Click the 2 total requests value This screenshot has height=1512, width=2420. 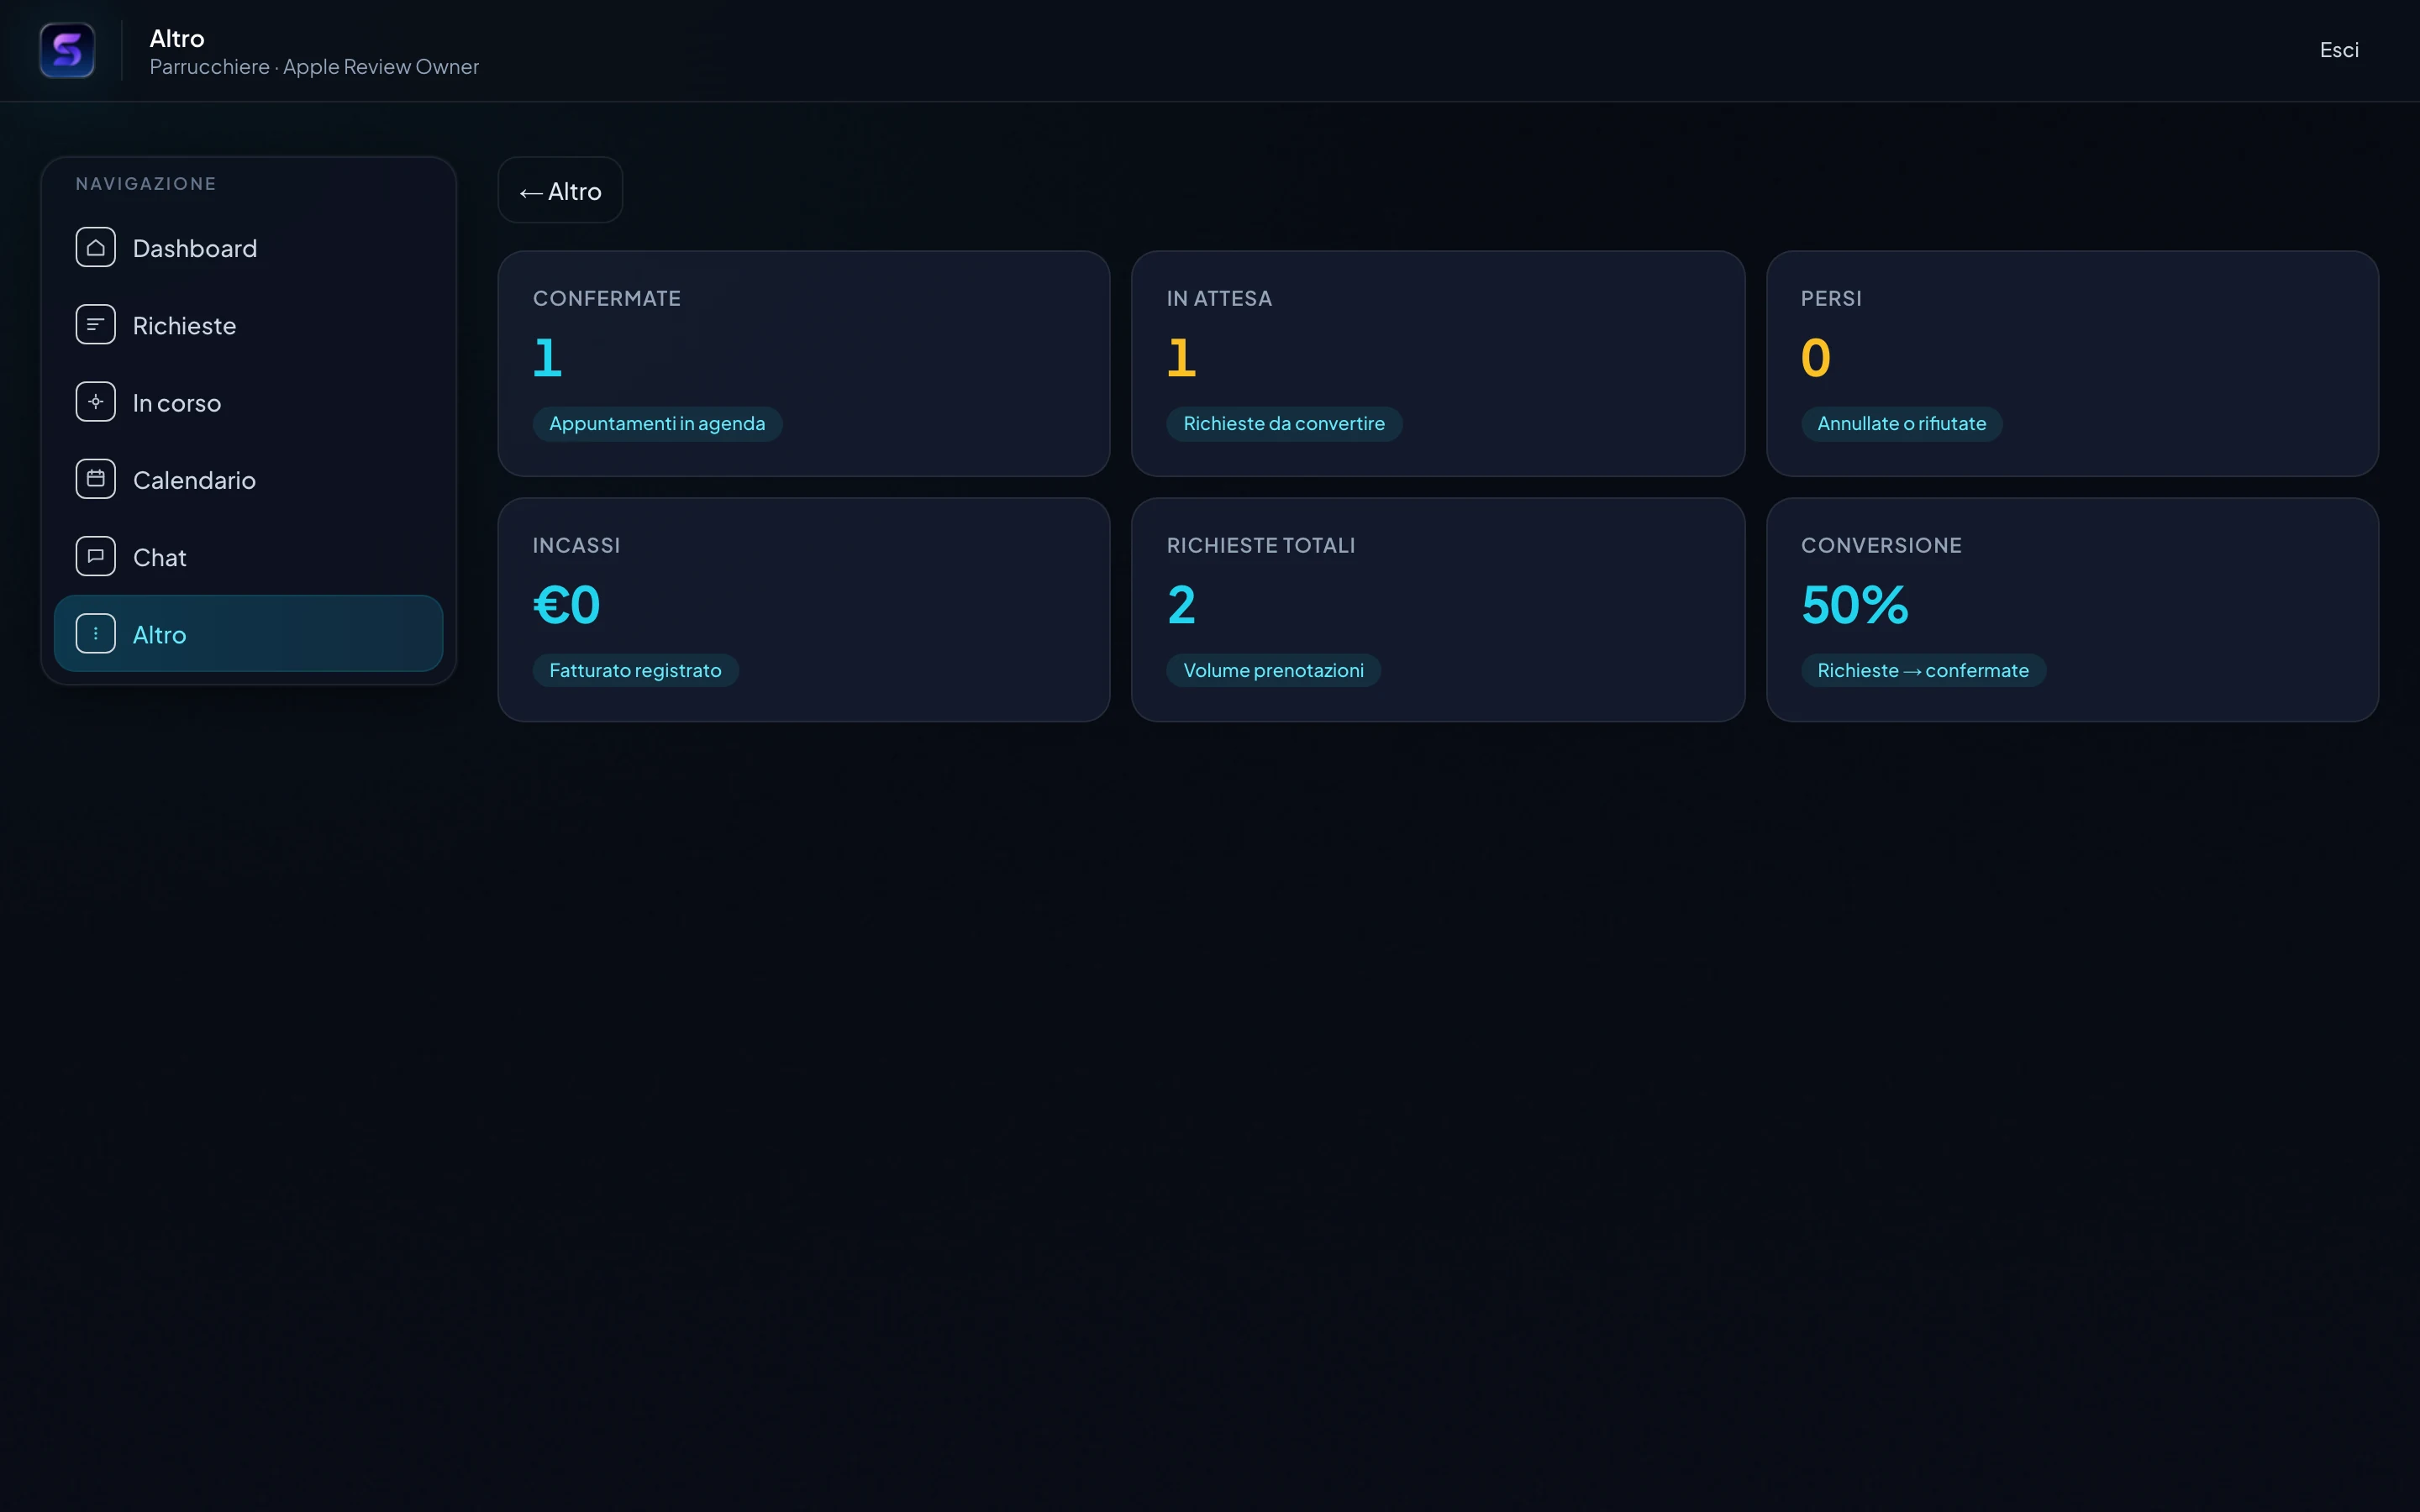coord(1181,605)
